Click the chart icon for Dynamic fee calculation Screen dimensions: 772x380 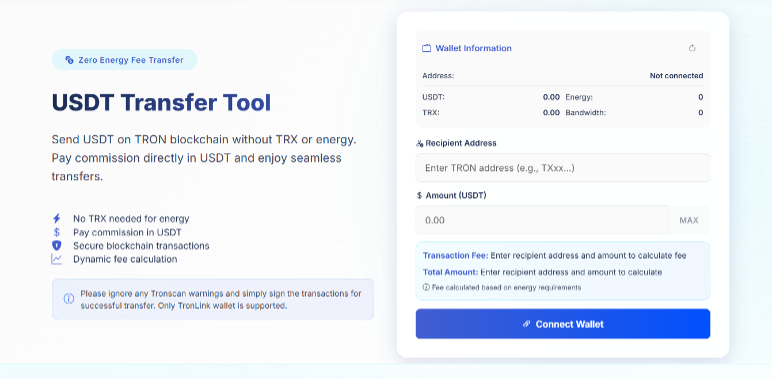tap(57, 259)
